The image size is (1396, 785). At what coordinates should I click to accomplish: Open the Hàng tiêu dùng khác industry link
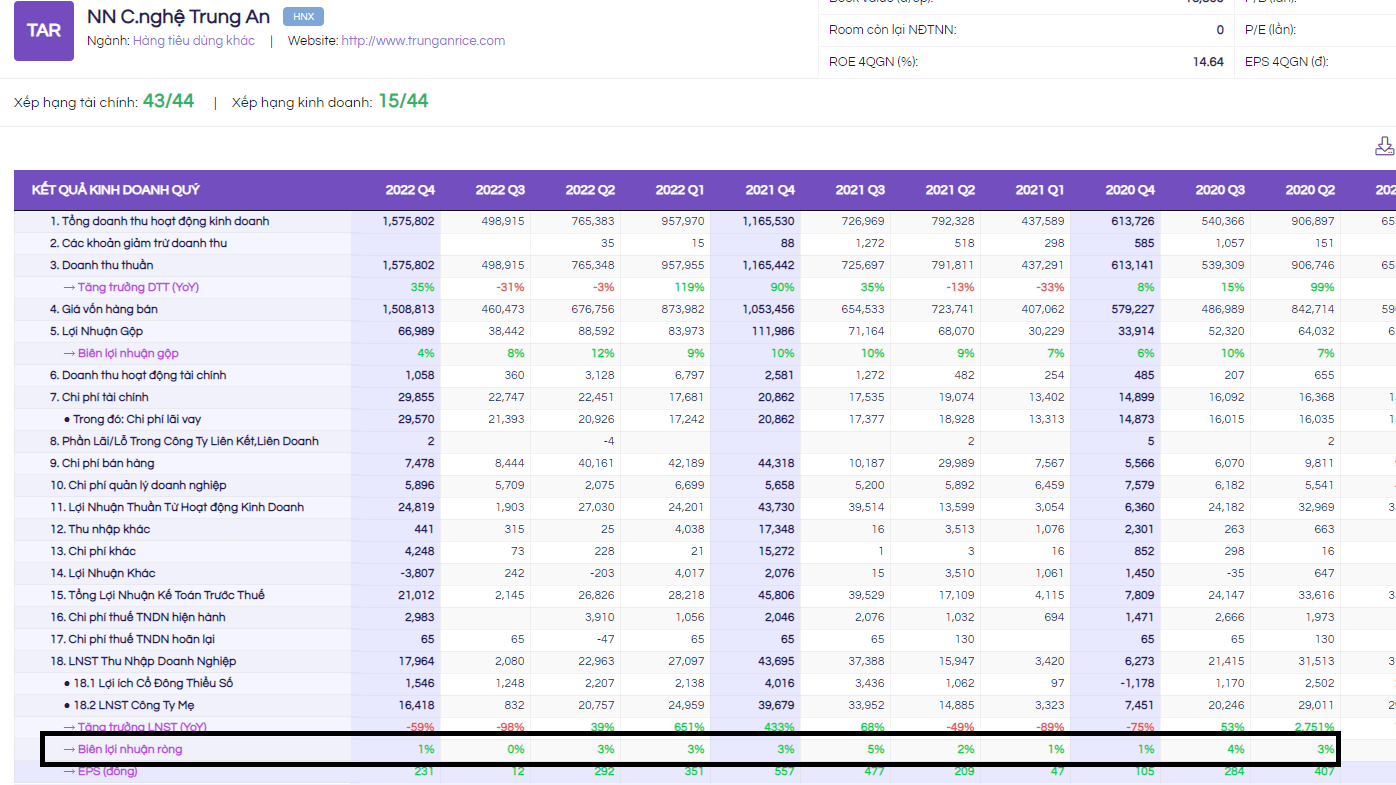click(x=194, y=41)
